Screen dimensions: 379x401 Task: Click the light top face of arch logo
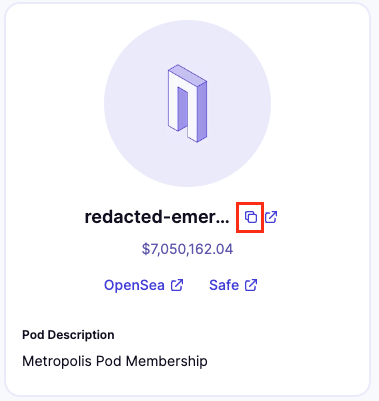[x=188, y=73]
